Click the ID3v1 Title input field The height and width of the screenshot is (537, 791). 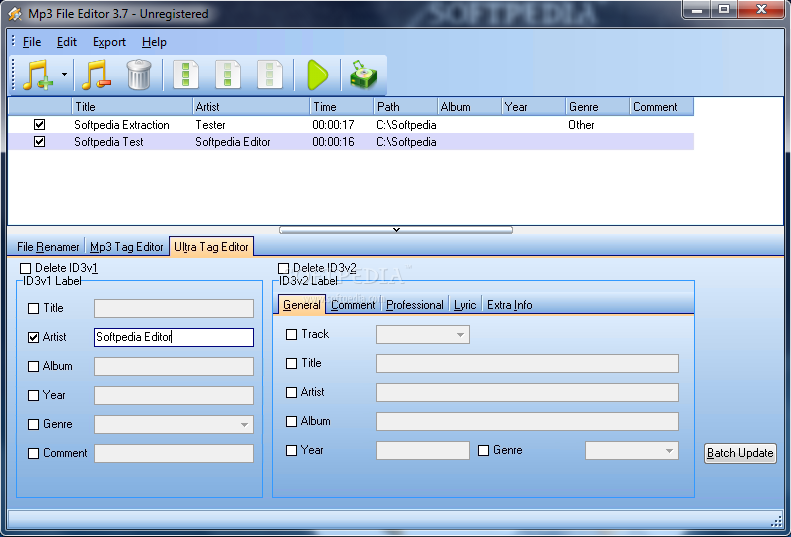tap(174, 308)
